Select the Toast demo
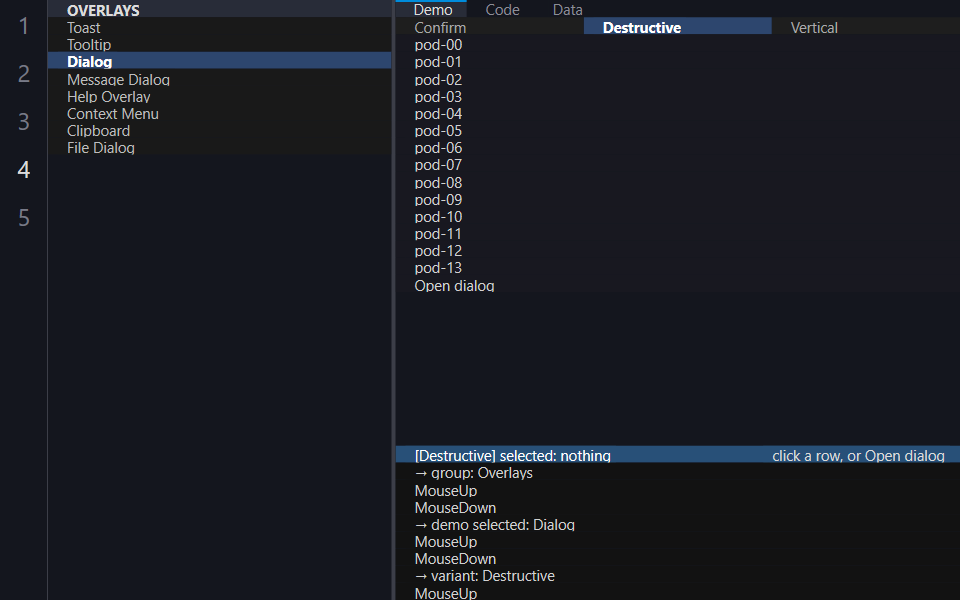This screenshot has width=960, height=600. tap(219, 28)
